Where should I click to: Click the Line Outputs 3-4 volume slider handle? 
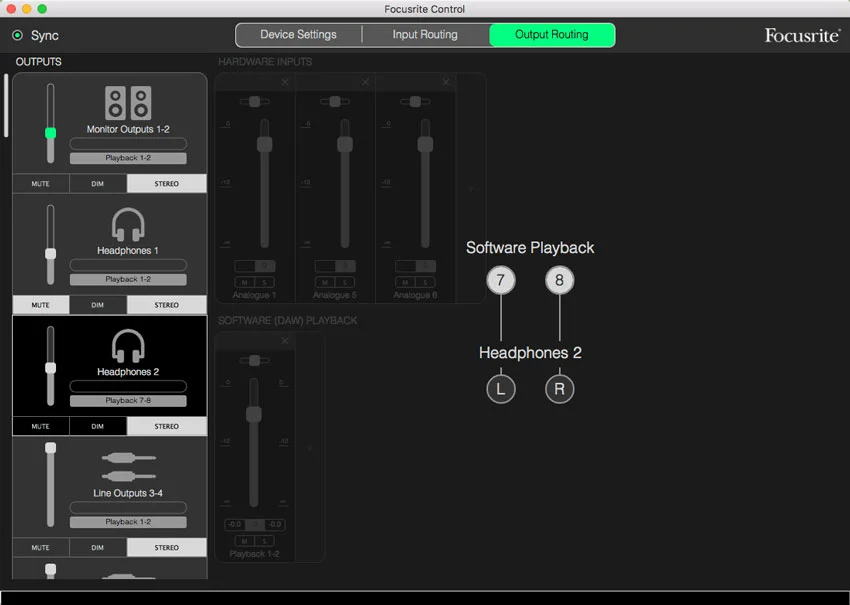(50, 448)
